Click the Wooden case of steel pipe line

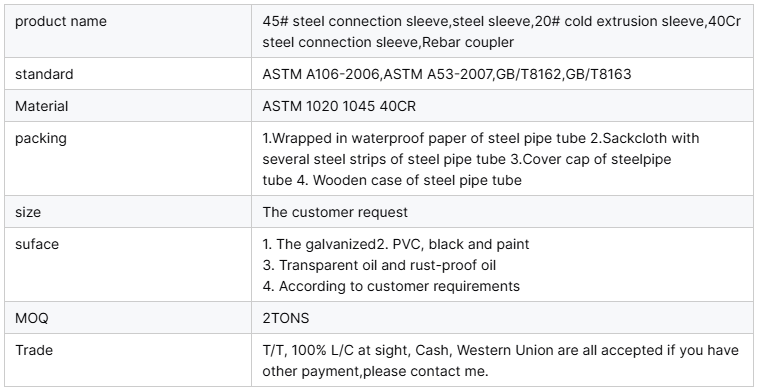pos(392,180)
